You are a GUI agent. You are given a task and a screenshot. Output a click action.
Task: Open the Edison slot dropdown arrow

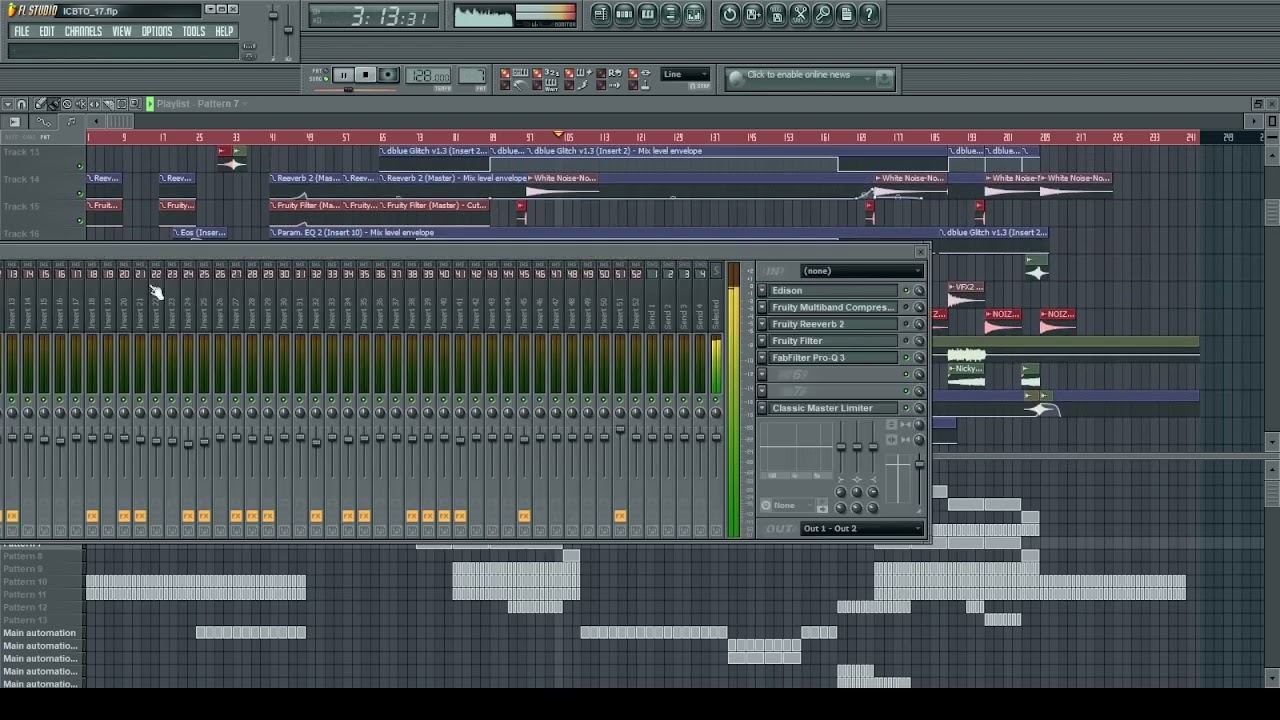click(x=762, y=291)
